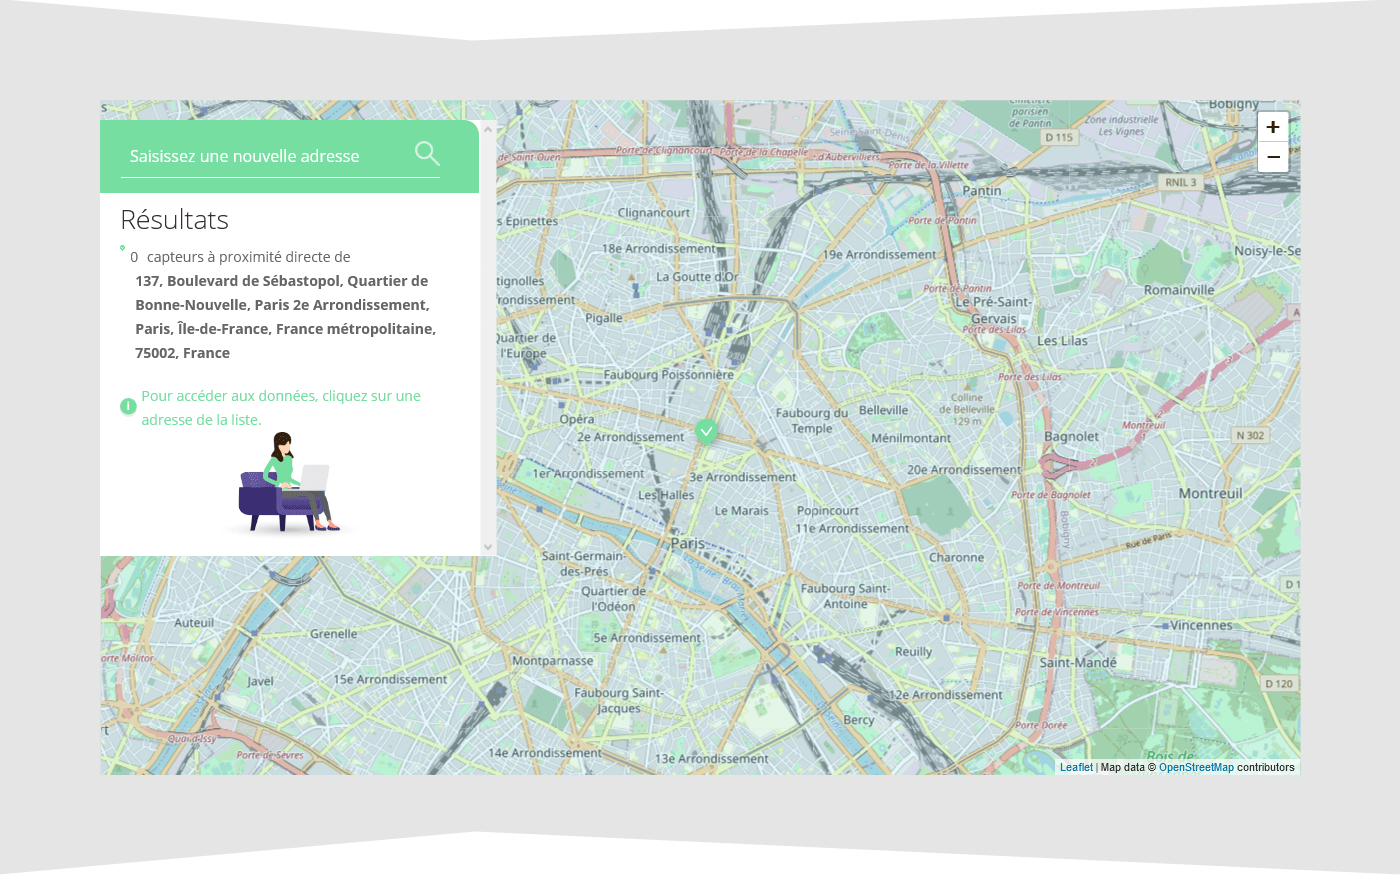
Task: Click the Pantin label on the map
Action: [982, 190]
